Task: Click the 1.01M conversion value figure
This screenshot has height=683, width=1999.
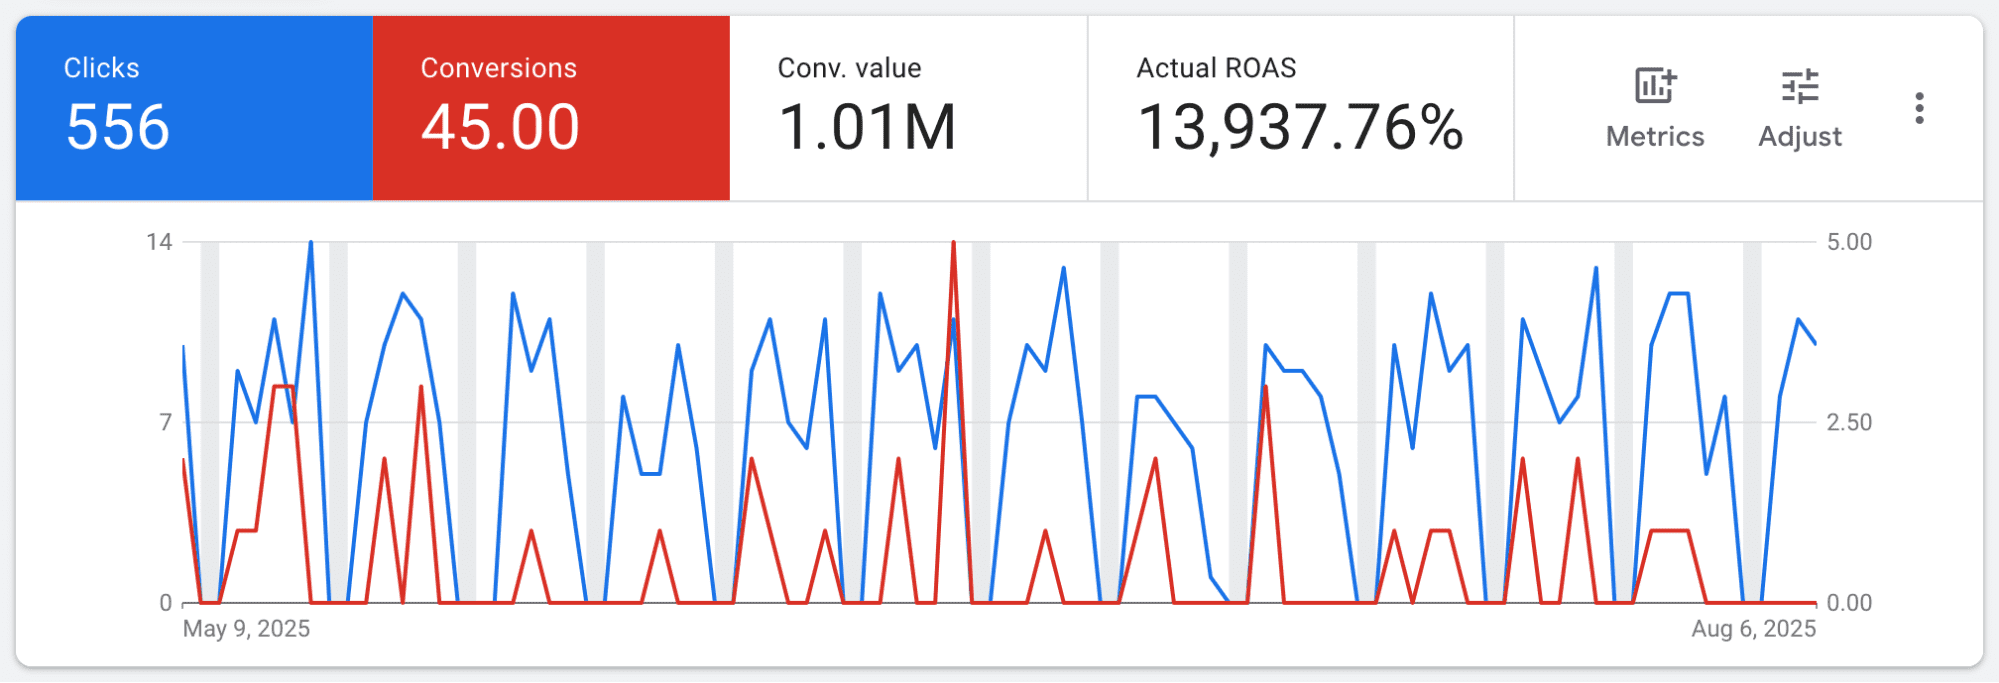Action: [867, 128]
